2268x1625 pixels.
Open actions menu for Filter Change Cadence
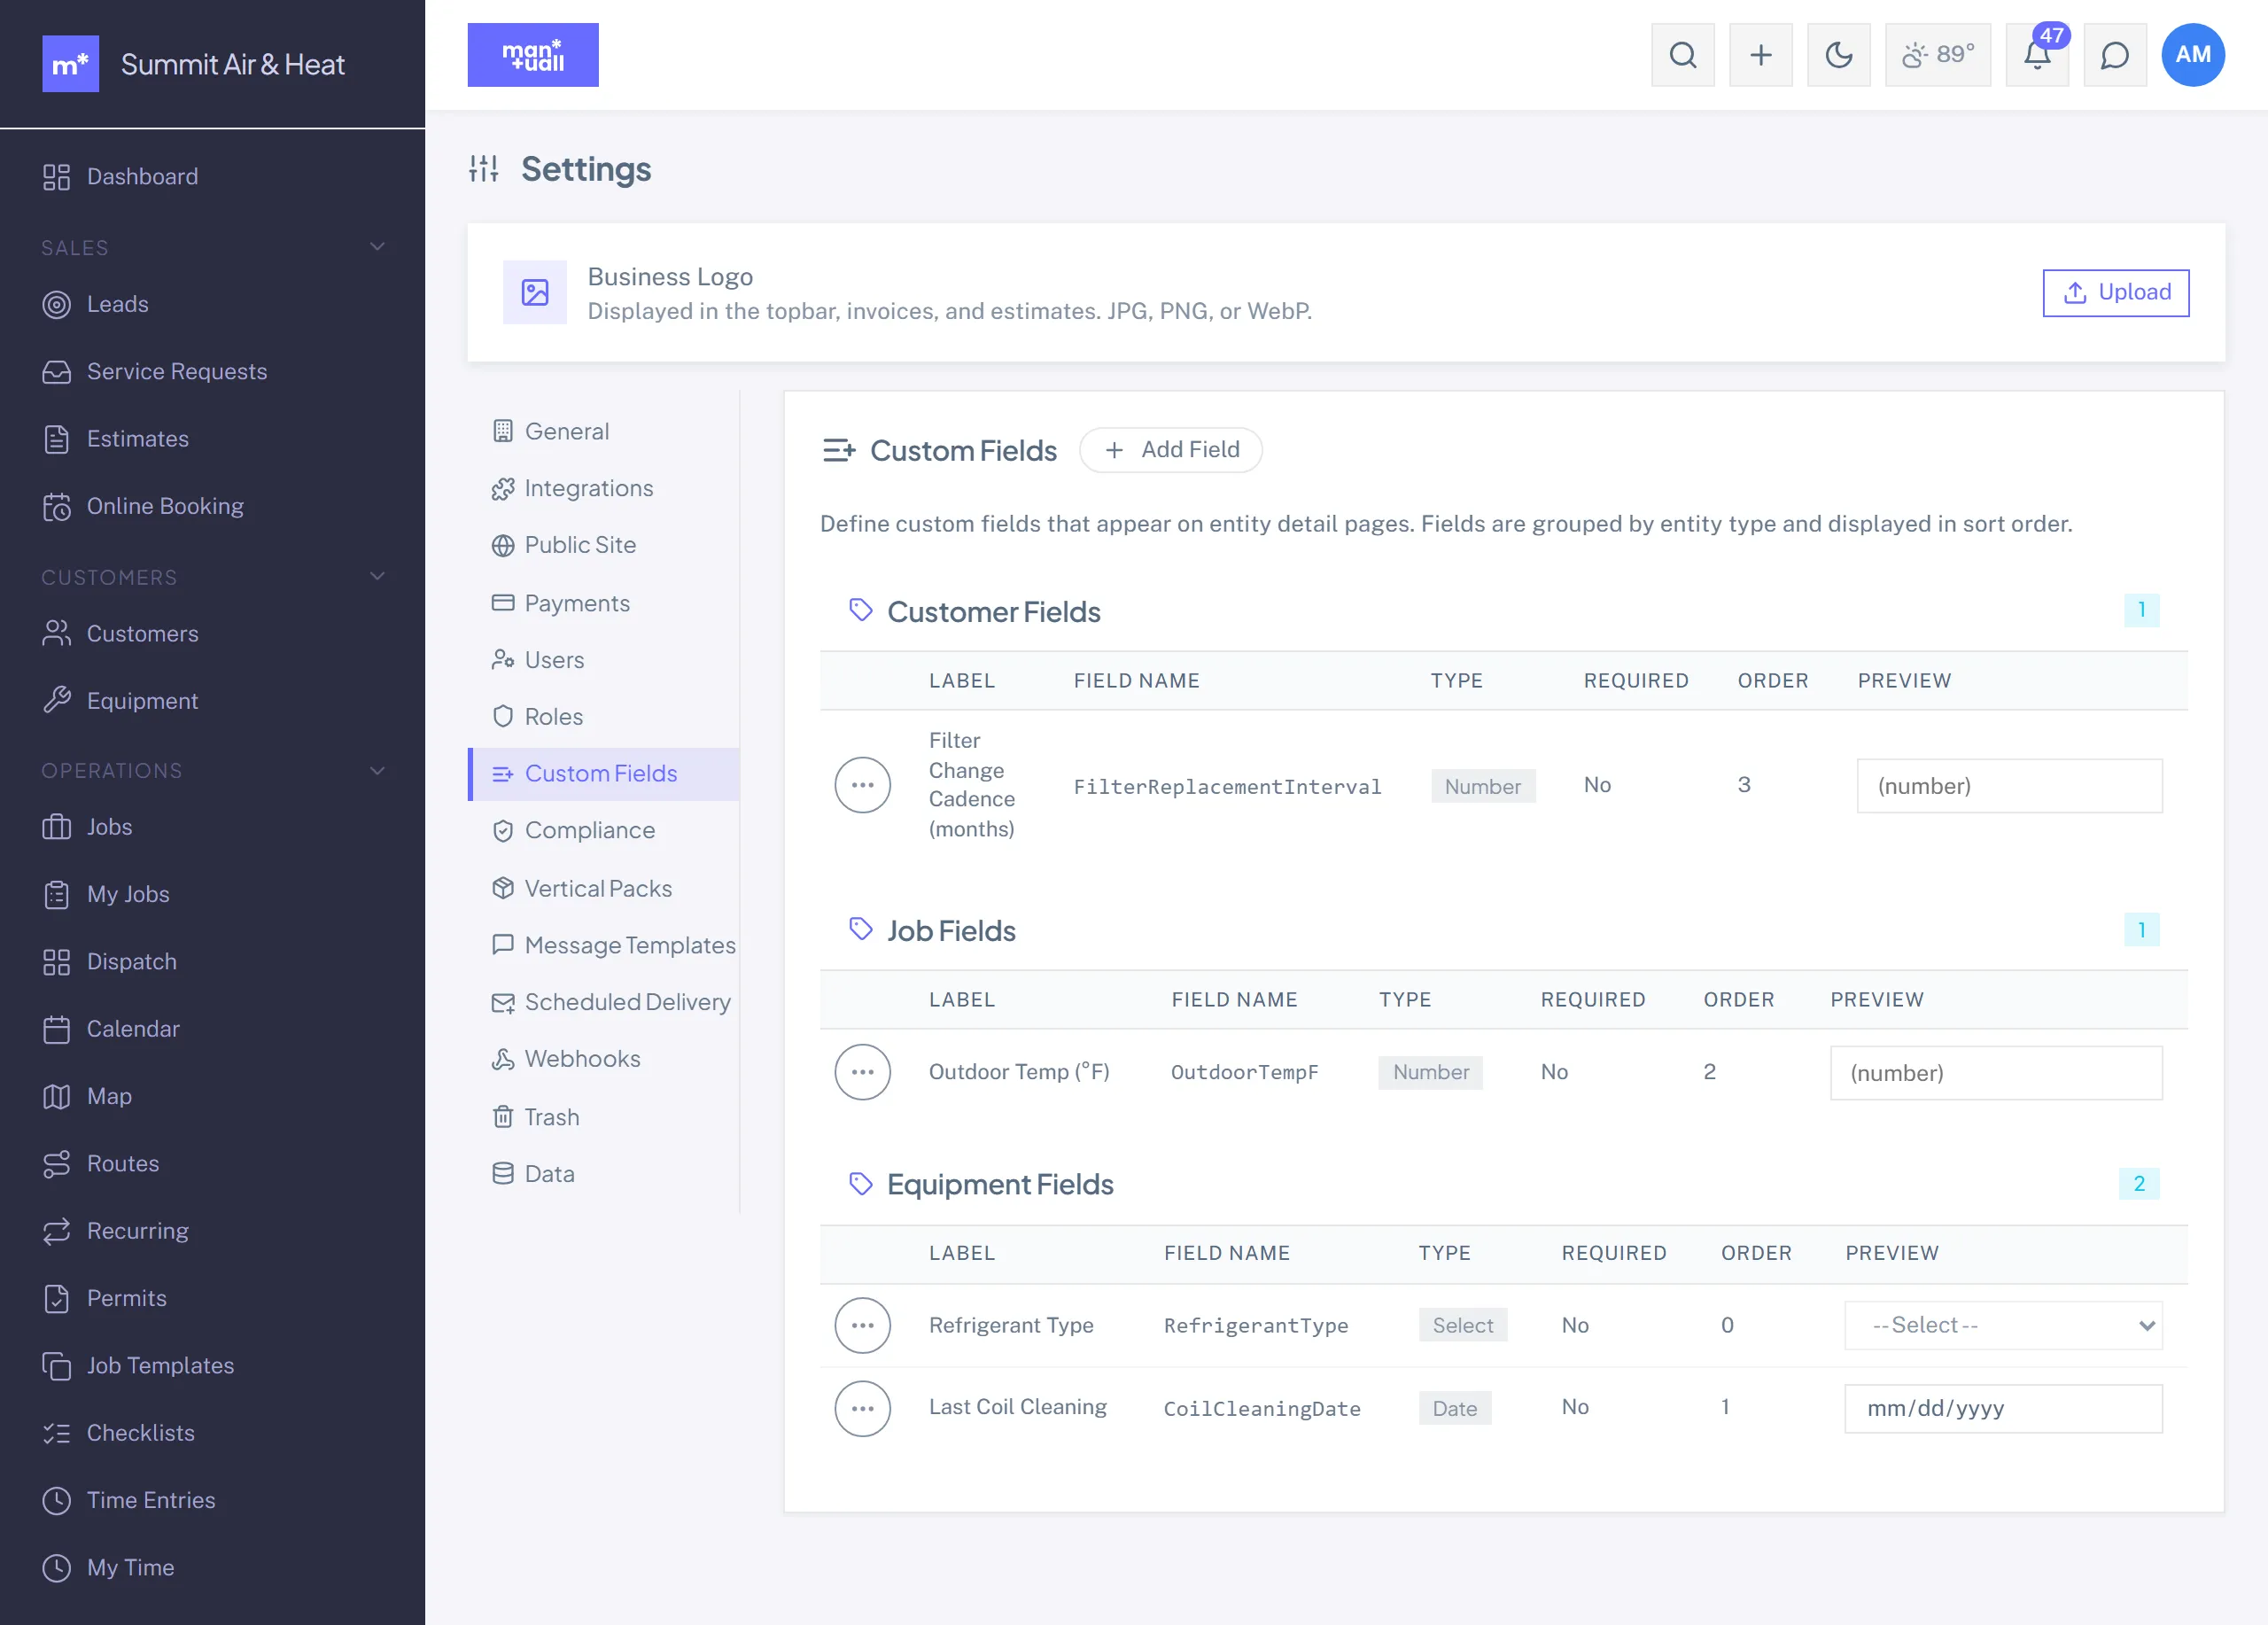click(x=862, y=786)
